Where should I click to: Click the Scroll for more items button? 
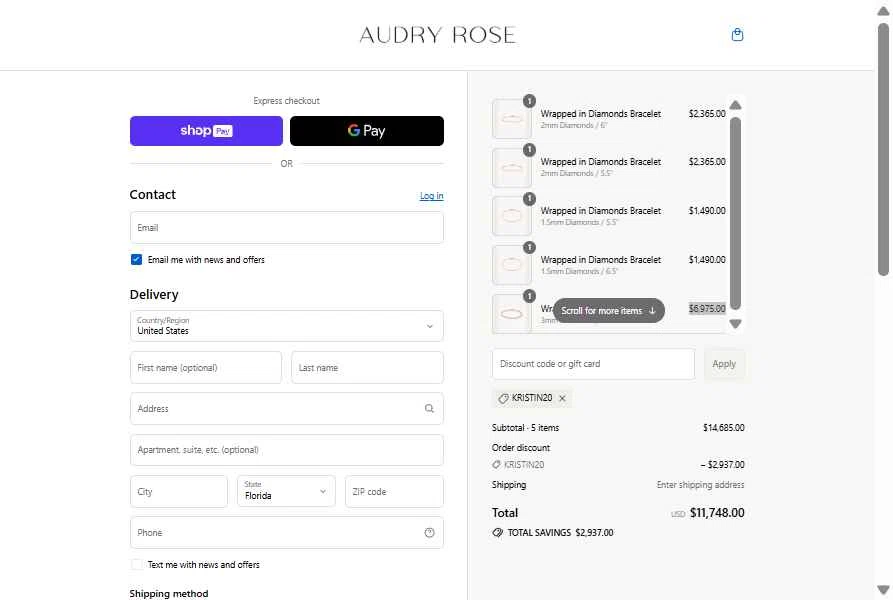608,311
